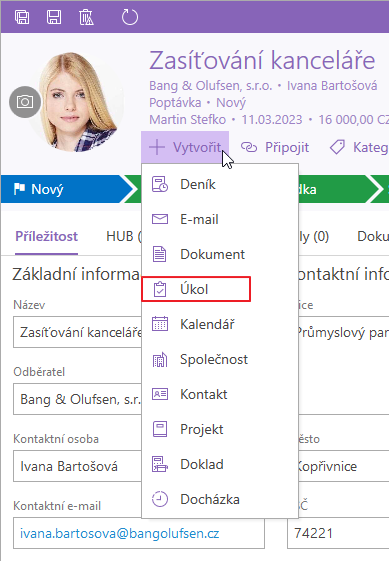389x561 pixels.
Task: Click the Doklad invoice icon
Action: tap(160, 464)
